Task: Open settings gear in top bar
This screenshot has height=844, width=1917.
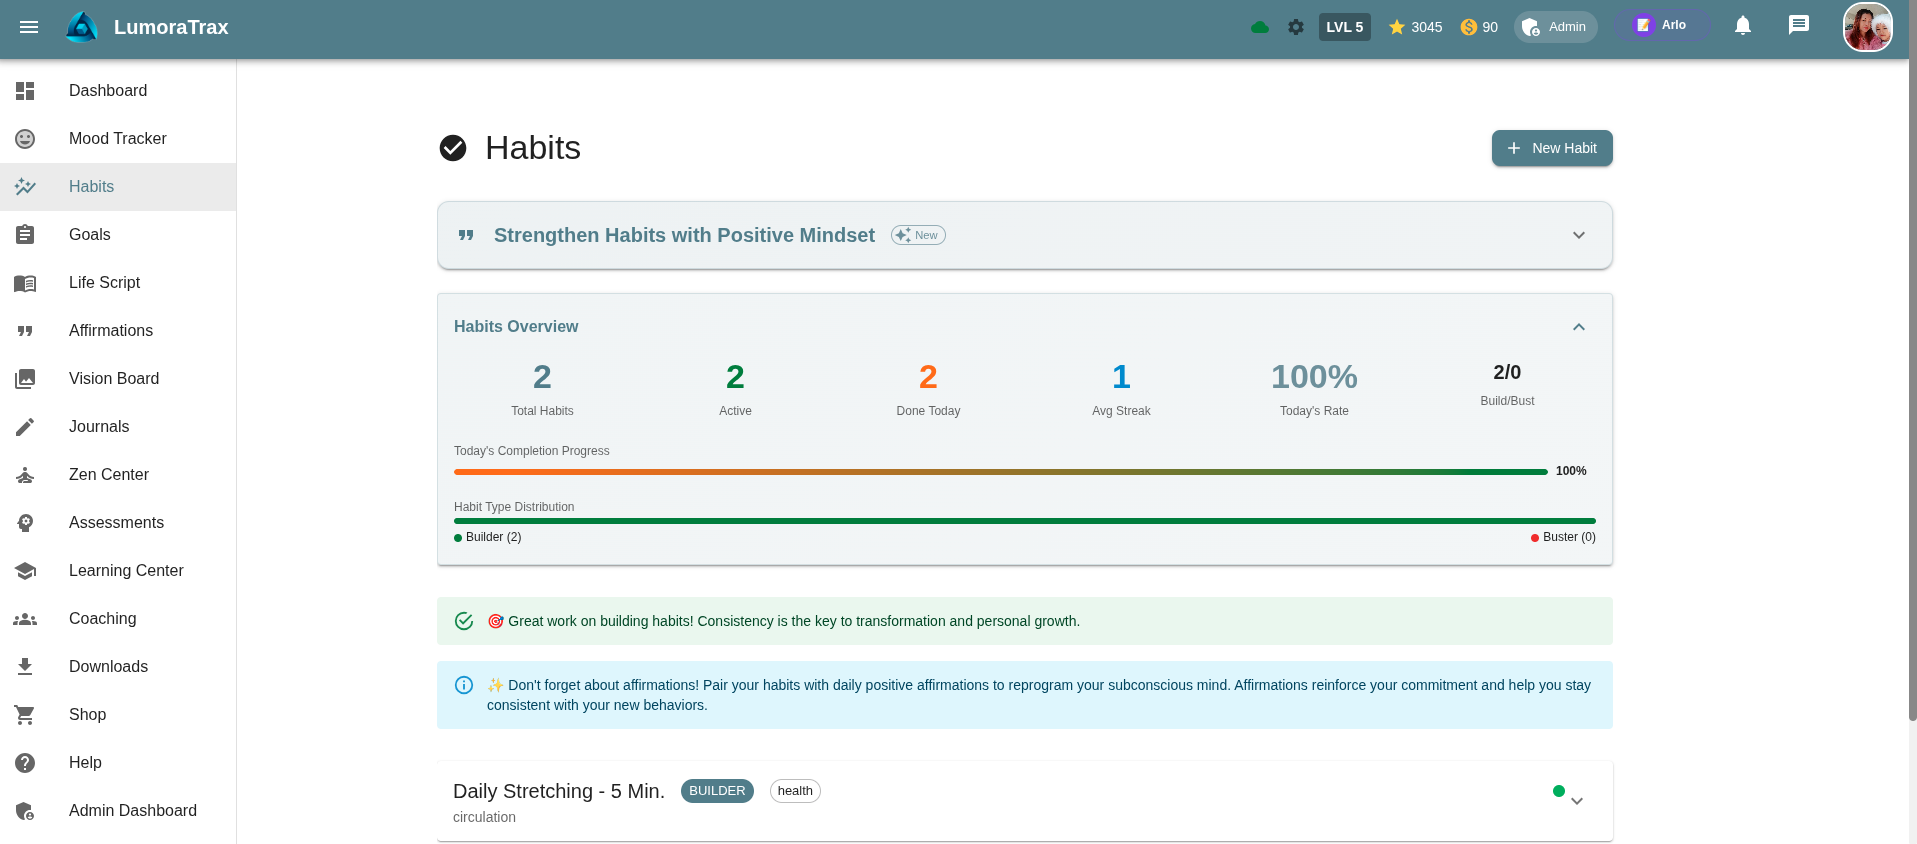Action: [x=1296, y=27]
